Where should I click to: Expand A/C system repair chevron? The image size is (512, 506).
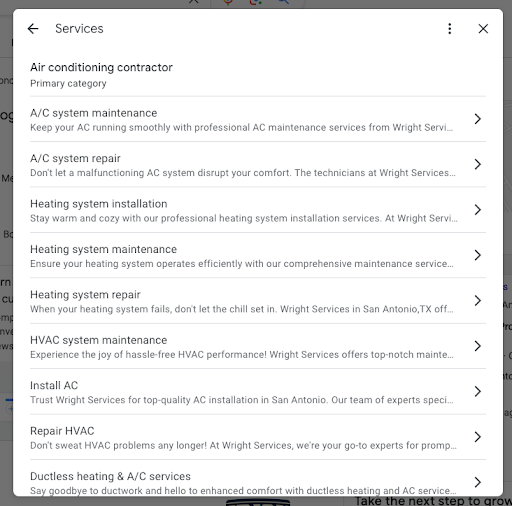click(x=477, y=164)
